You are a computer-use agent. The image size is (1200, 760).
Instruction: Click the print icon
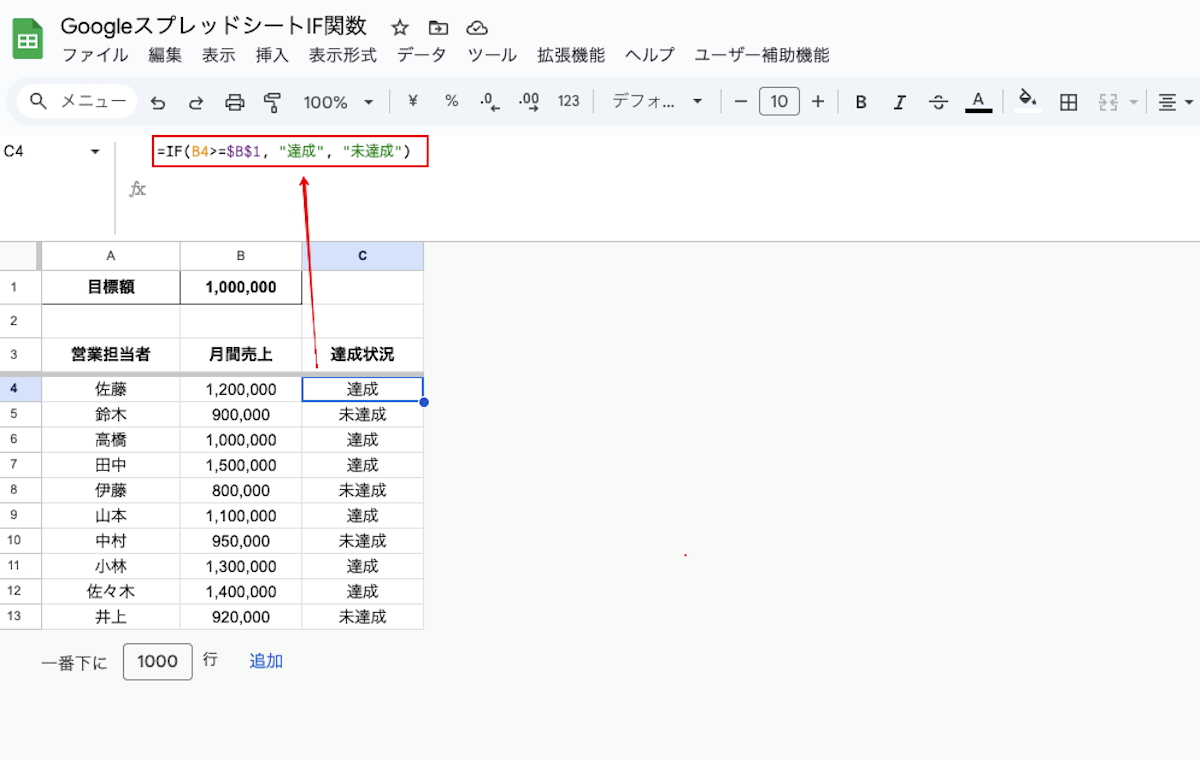(235, 102)
